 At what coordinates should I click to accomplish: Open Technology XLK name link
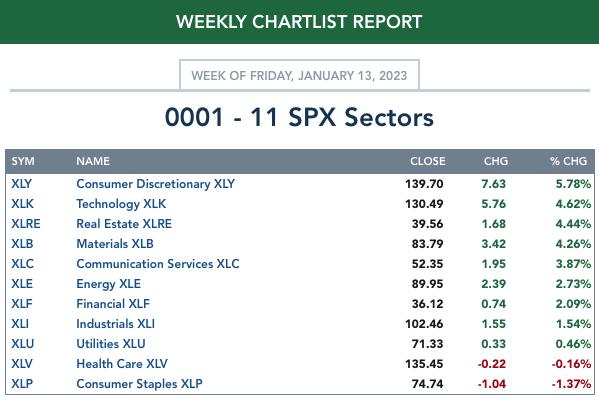pyautogui.click(x=121, y=204)
